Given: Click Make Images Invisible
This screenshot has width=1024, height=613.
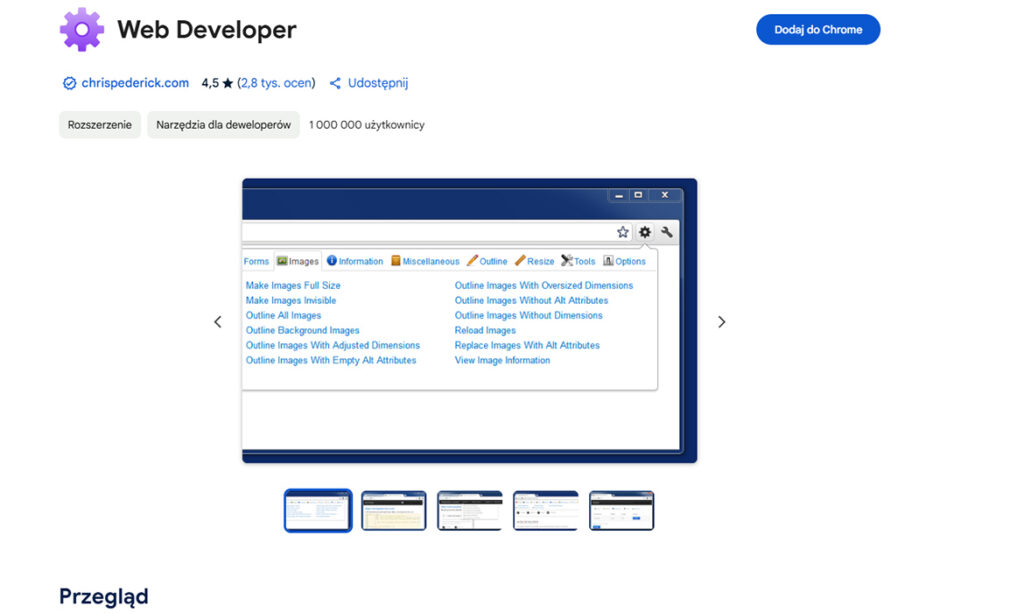Looking at the screenshot, I should point(291,300).
